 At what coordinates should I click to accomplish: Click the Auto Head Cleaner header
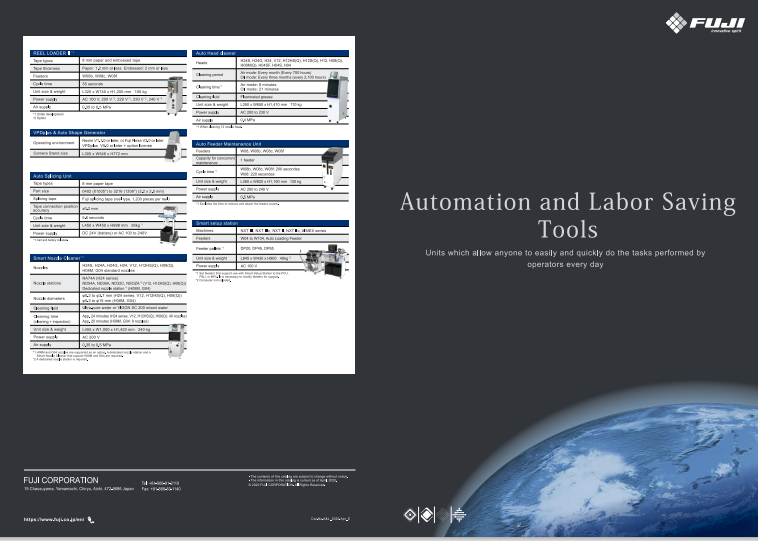point(270,53)
